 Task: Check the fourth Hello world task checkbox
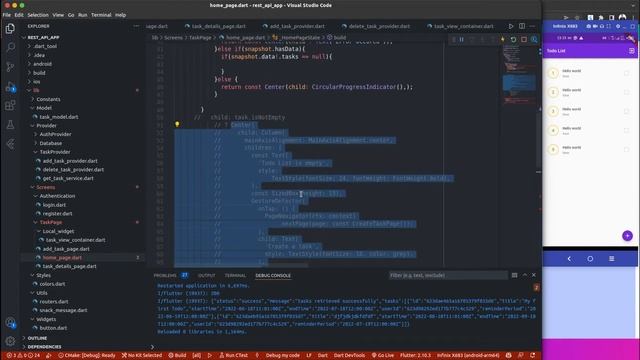(627, 131)
